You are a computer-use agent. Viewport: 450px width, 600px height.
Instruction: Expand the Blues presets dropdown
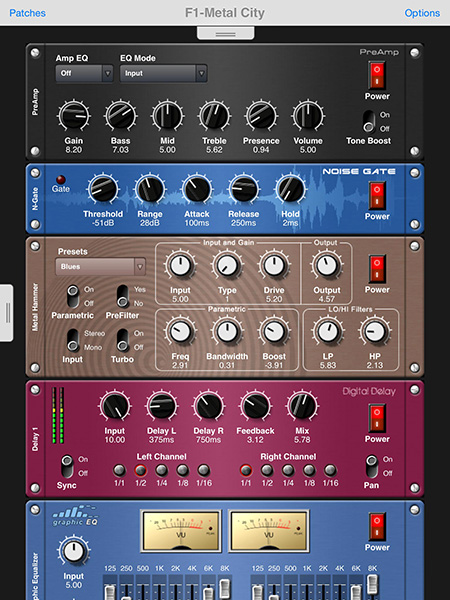click(x=101, y=266)
